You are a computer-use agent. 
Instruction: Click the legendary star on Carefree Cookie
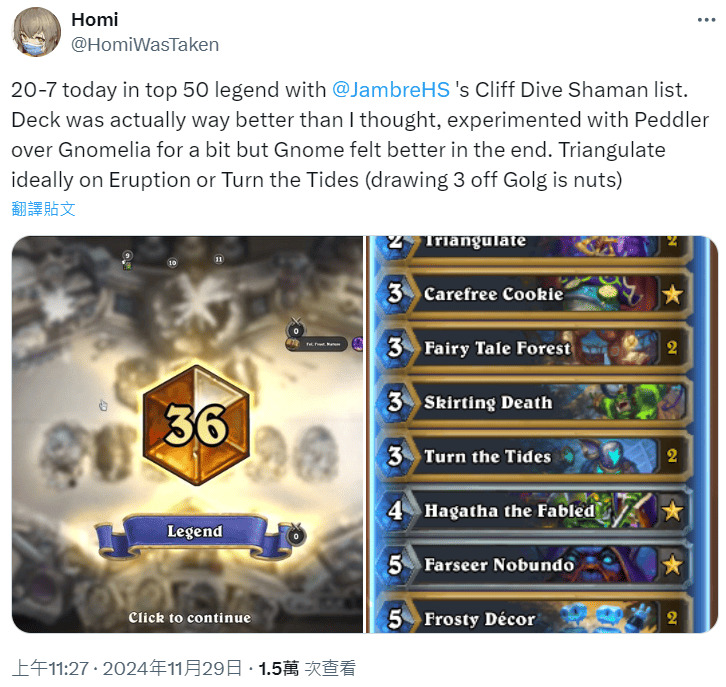coord(672,294)
